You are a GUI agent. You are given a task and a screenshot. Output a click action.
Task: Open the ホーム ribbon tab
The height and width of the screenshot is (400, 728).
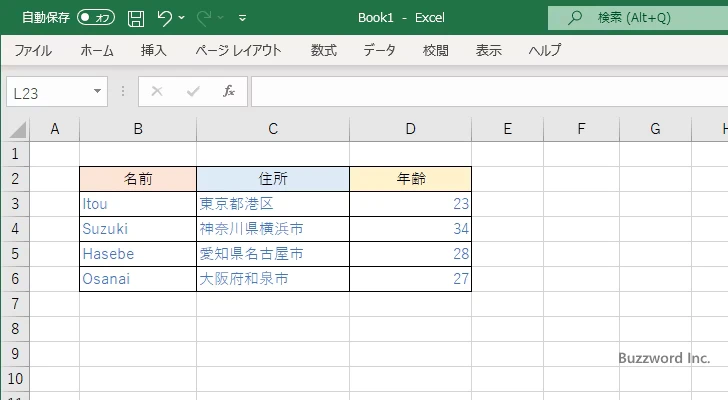point(97,50)
